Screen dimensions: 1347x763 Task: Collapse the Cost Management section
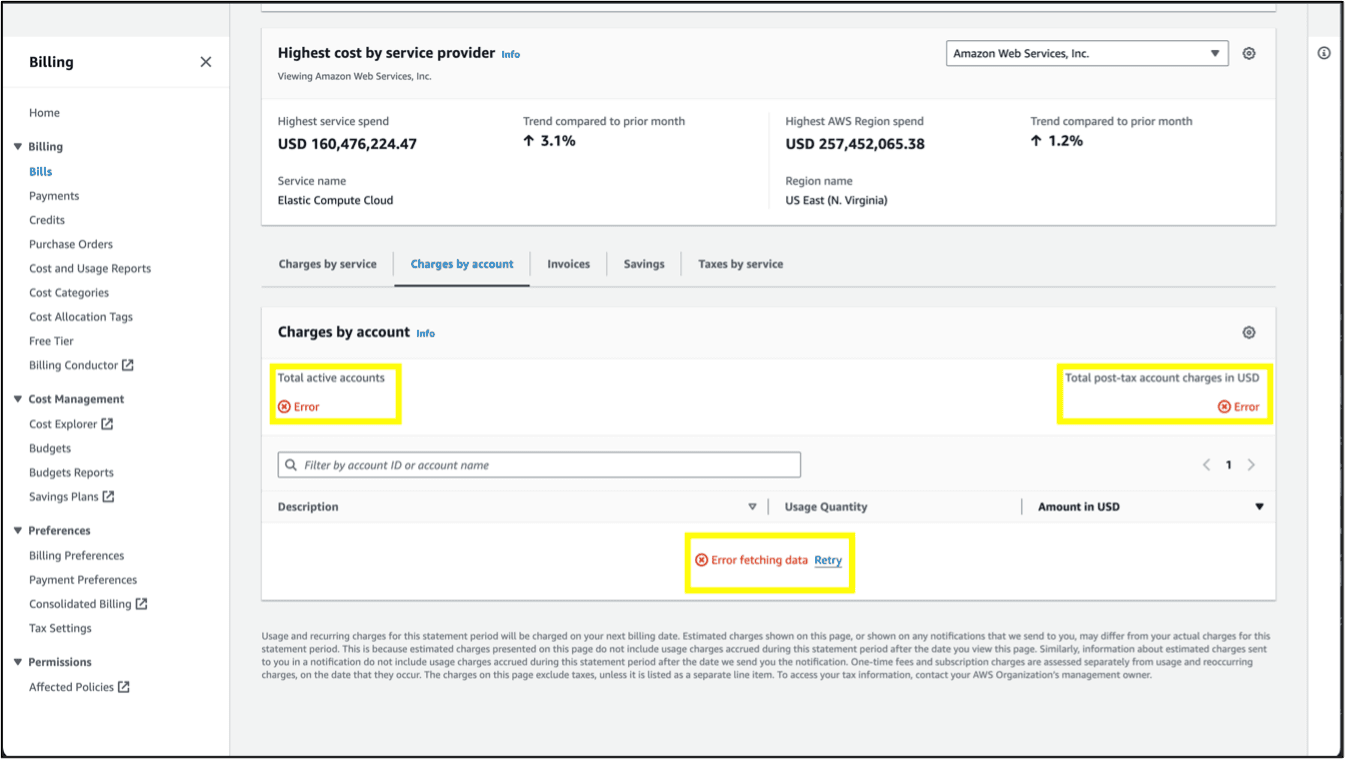pyautogui.click(x=18, y=399)
